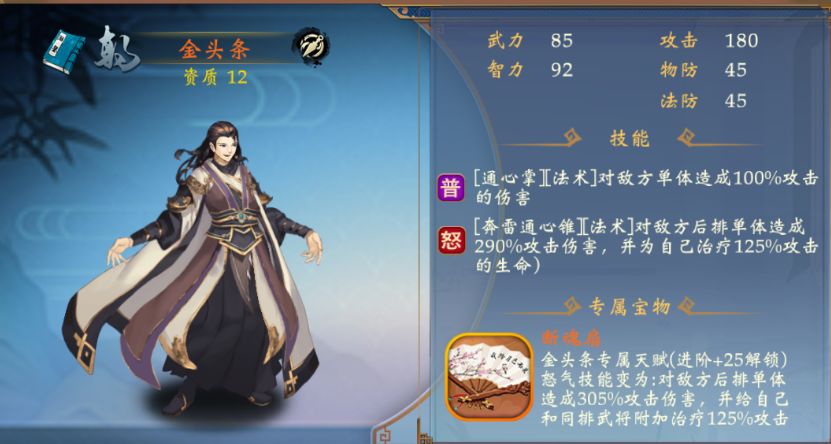Click the 资质 12 aptitude label
The image size is (831, 444).
(216, 77)
